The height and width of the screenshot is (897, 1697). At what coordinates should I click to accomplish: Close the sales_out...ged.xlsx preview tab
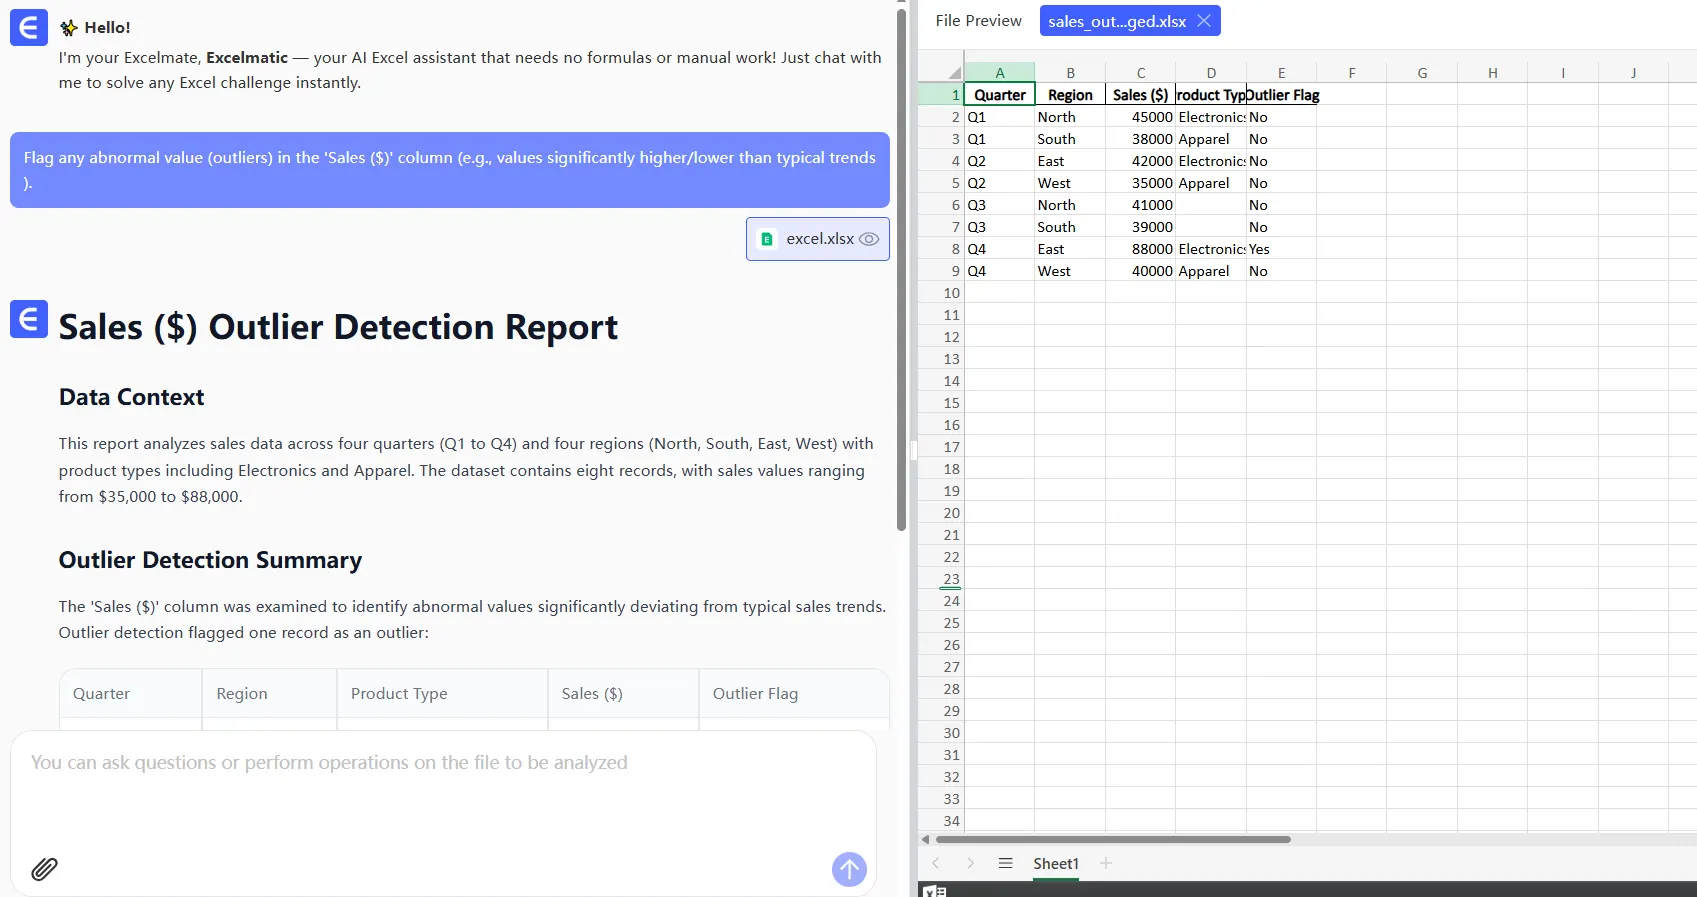point(1204,21)
